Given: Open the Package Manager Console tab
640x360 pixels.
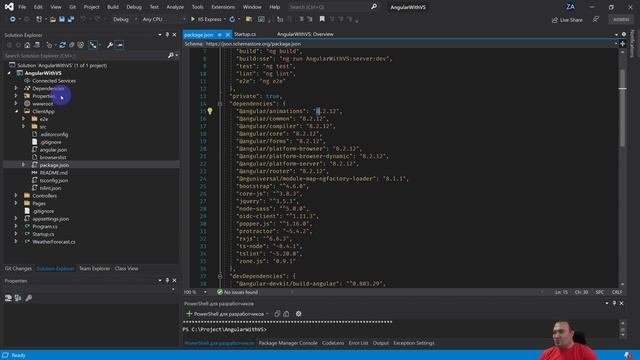Looking at the screenshot, I should point(288,343).
